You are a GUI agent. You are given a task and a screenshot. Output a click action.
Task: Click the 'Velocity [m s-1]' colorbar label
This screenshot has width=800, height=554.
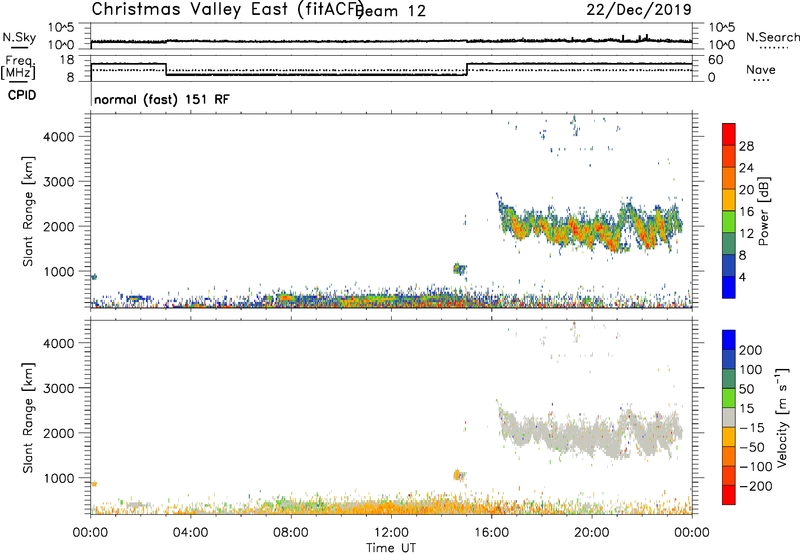782,417
